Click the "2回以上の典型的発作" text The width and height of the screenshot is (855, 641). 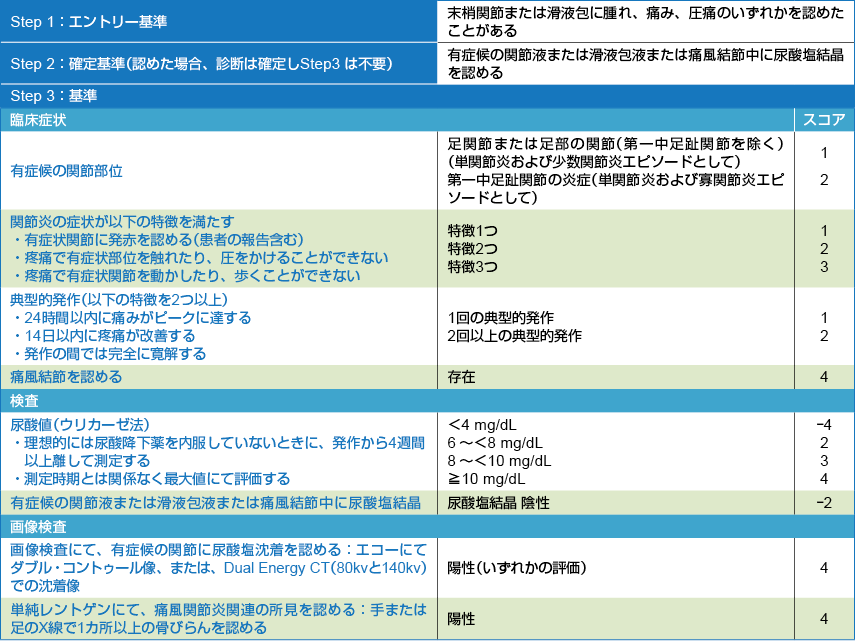(514, 336)
